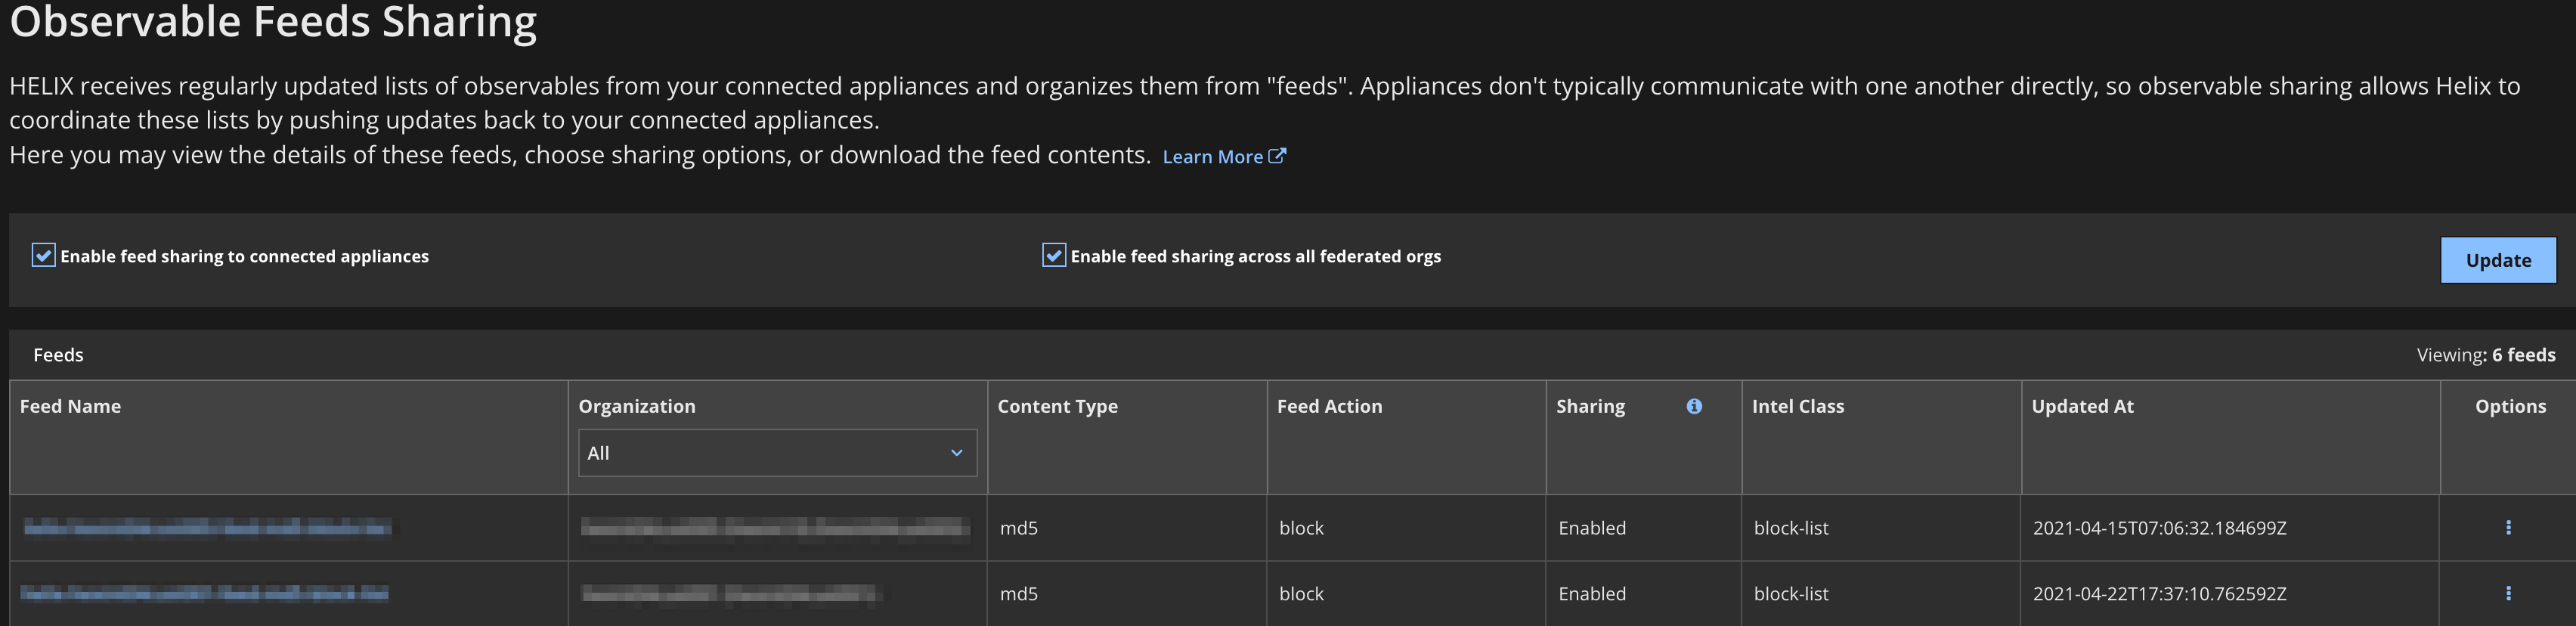Open blurred feed name link in first row
The image size is (2576, 626).
(x=207, y=527)
